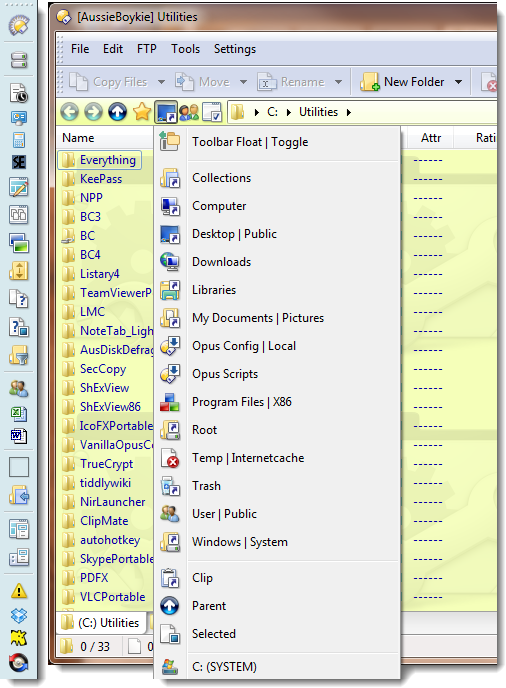This screenshot has height=688, width=506.
Task: Choose Desktop | Public menu entry
Action: pos(278,234)
